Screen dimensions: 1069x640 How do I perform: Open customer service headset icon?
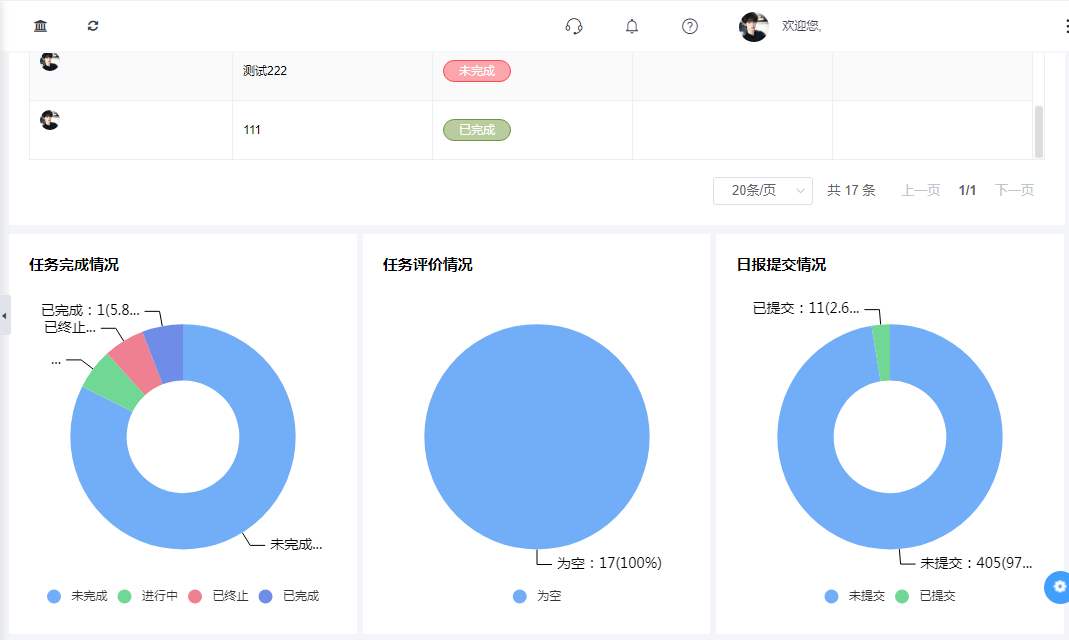[x=574, y=26]
